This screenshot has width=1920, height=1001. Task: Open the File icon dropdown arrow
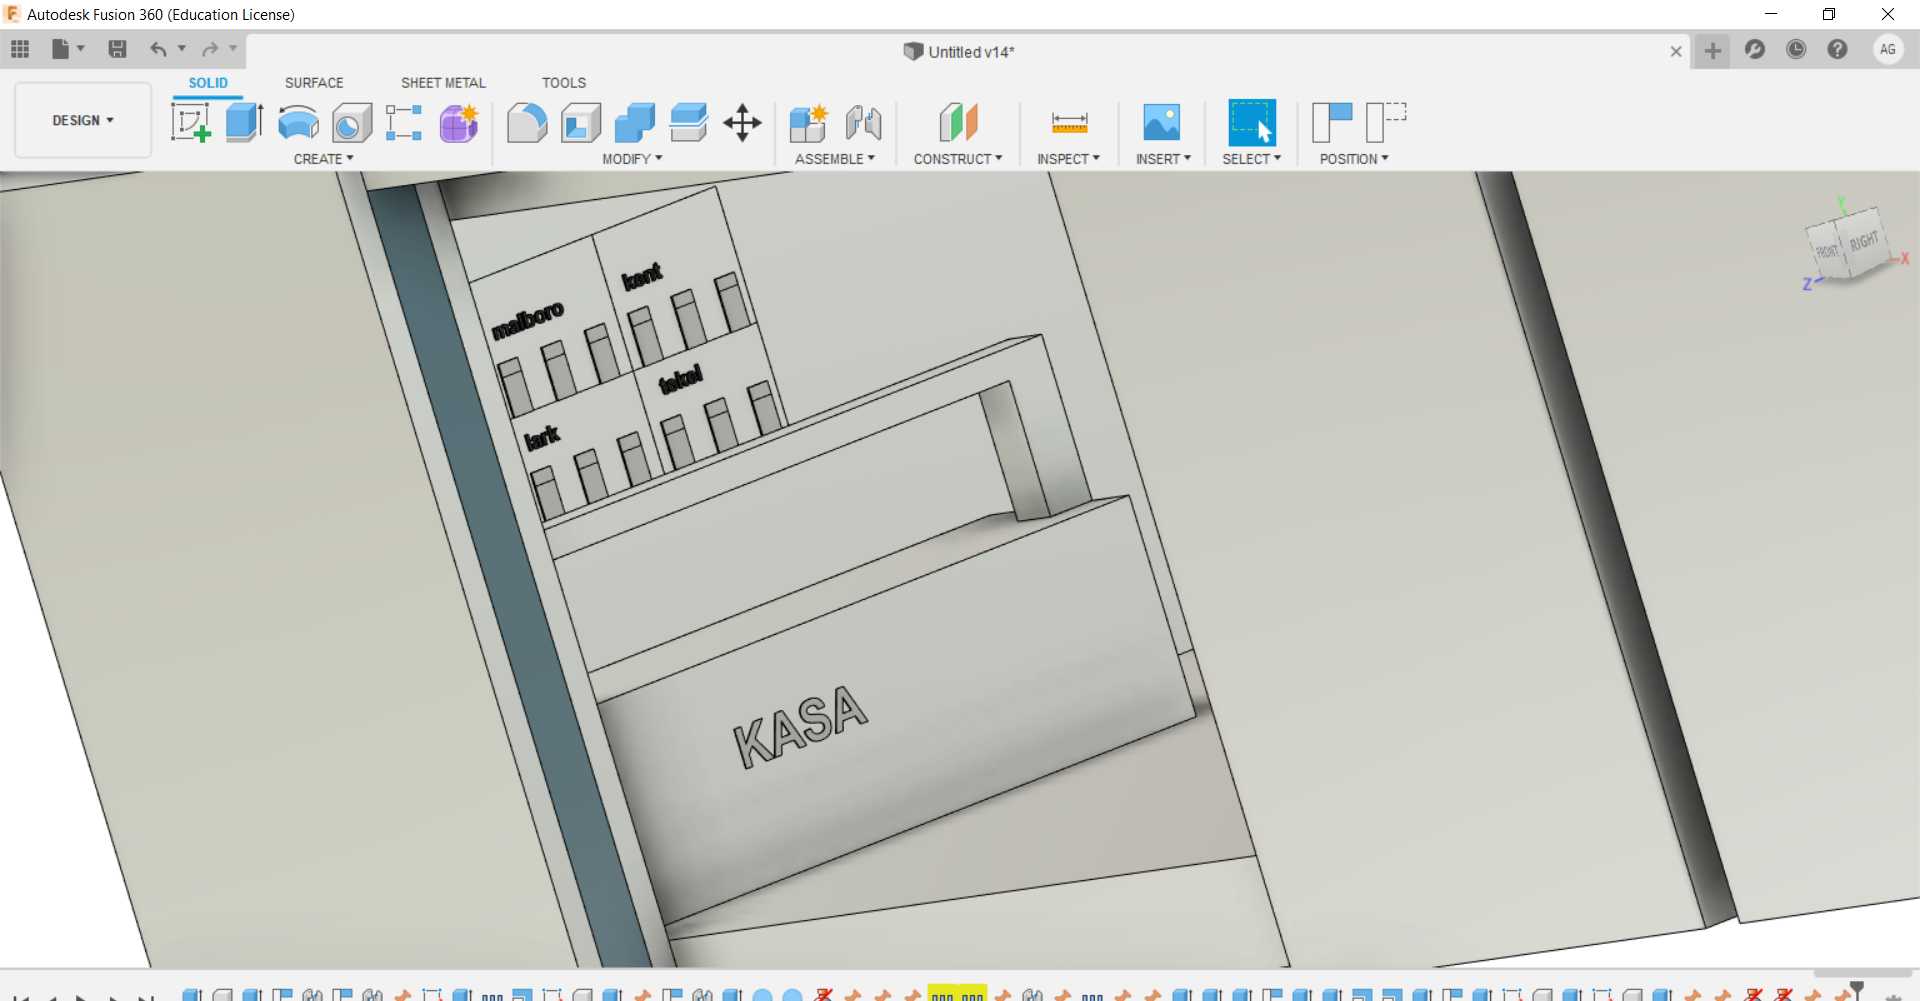81,48
